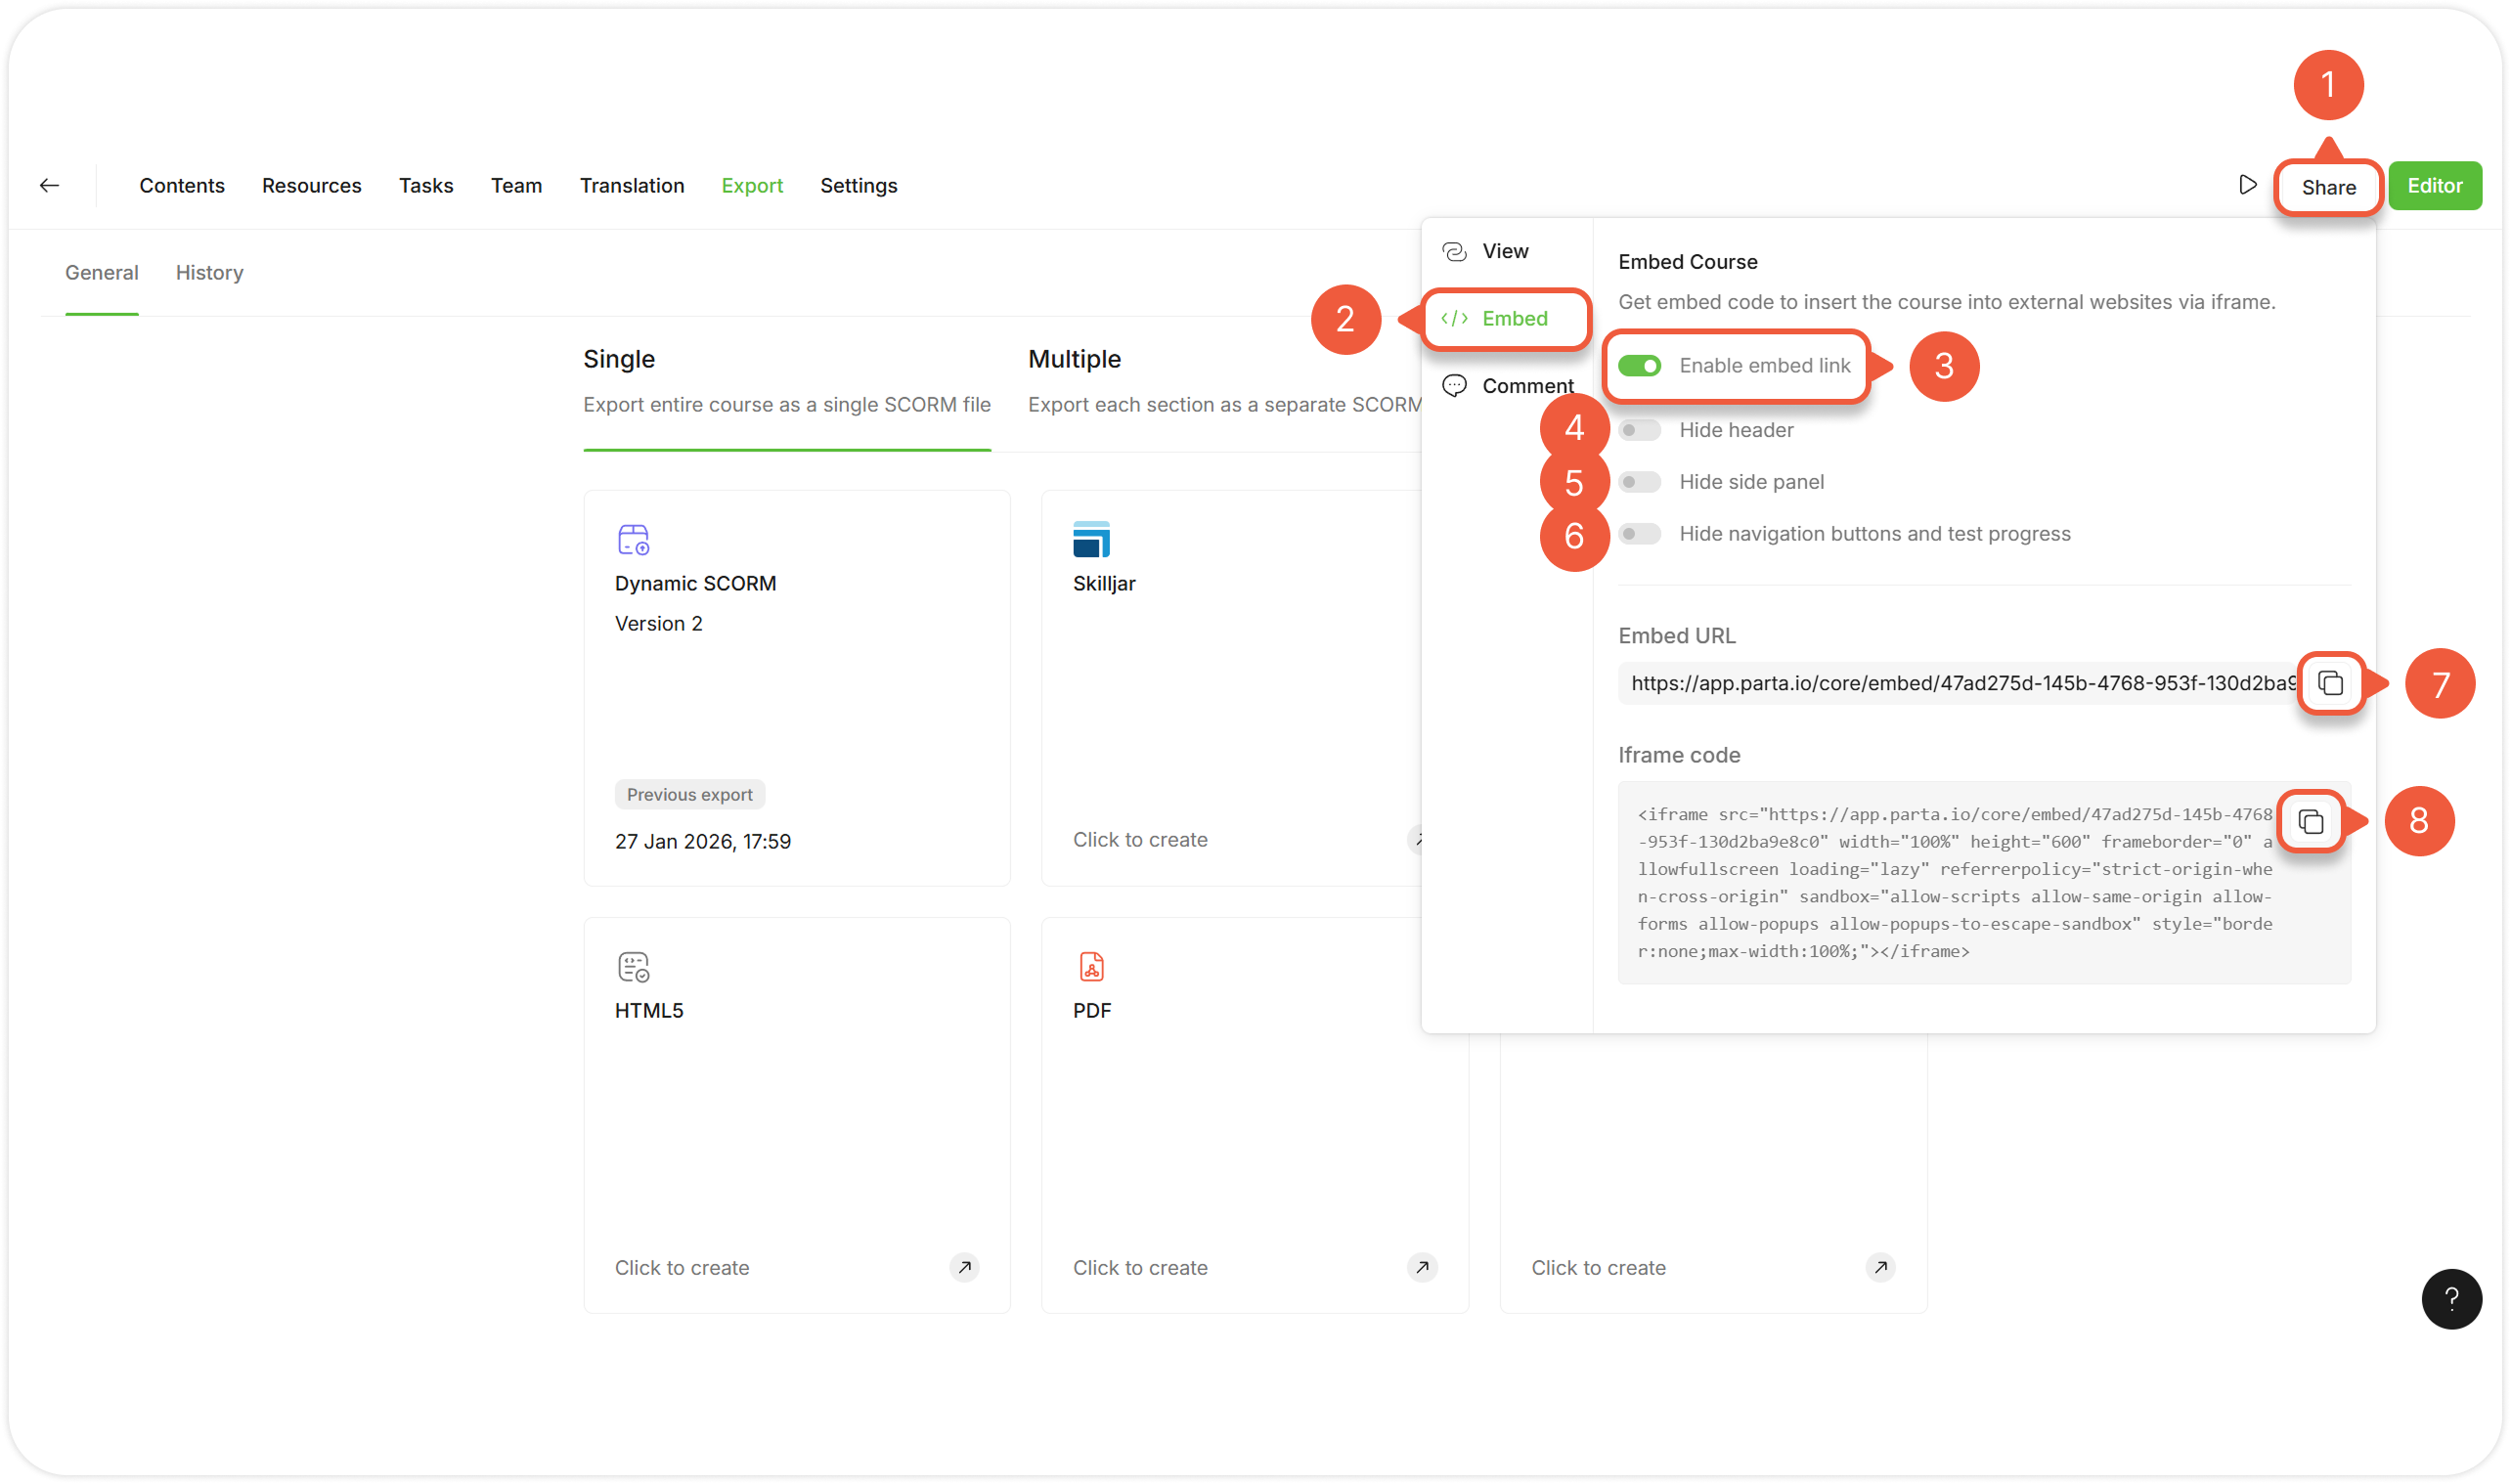
Task: Click the HTML5 export icon
Action: [633, 967]
